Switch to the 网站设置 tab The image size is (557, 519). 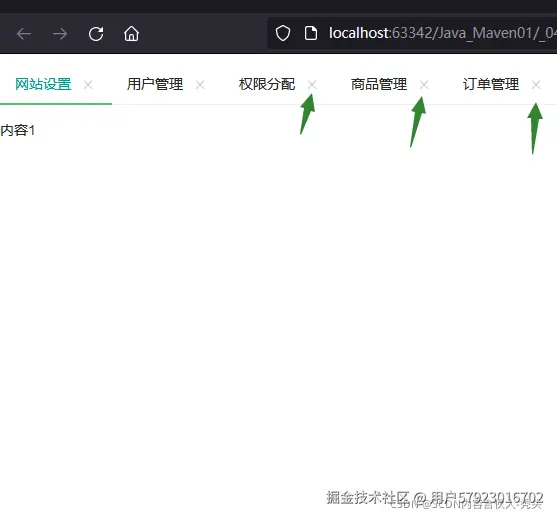click(x=43, y=85)
